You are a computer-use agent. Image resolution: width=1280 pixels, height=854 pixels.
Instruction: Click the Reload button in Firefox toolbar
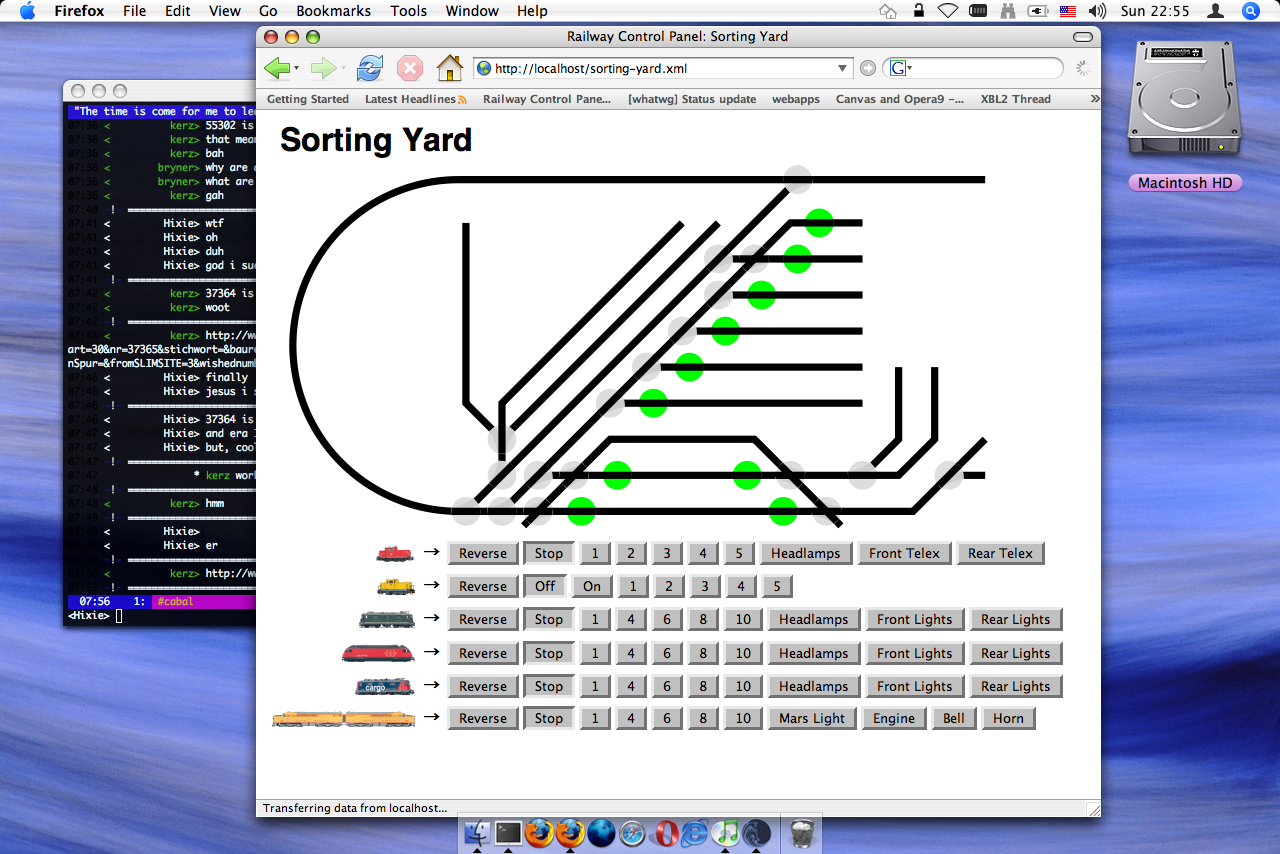coord(369,68)
